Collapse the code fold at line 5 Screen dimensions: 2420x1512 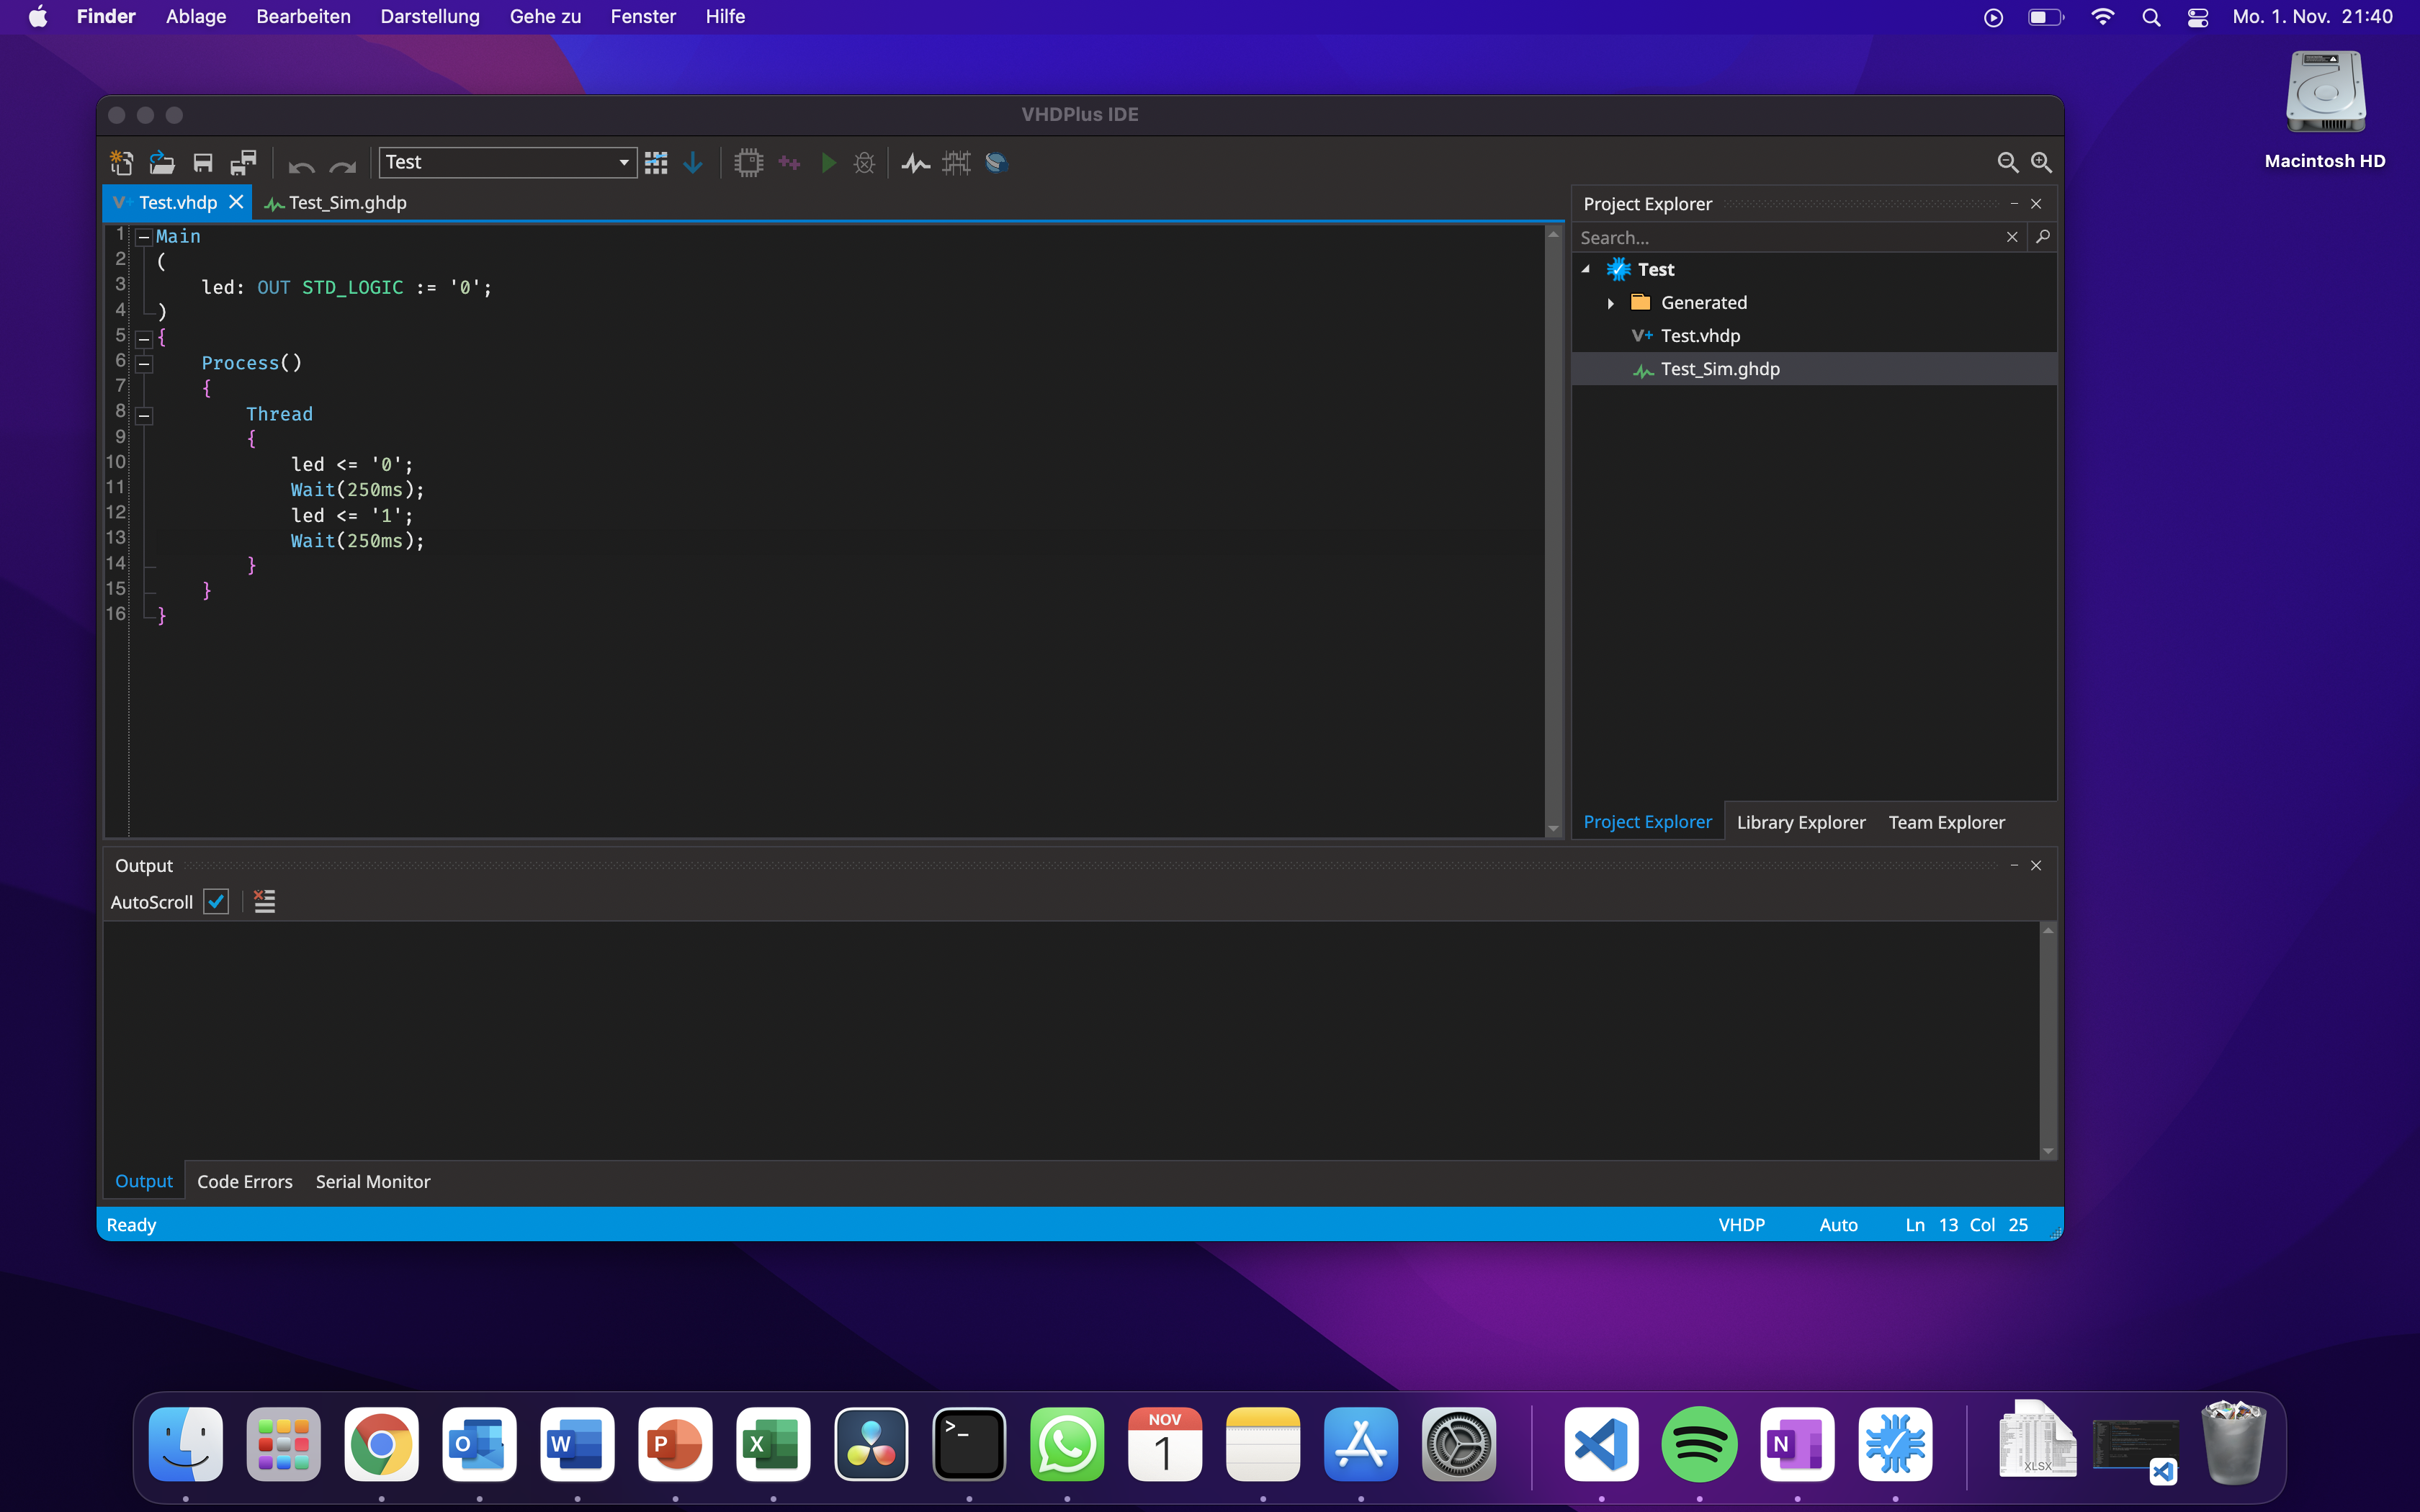144,339
